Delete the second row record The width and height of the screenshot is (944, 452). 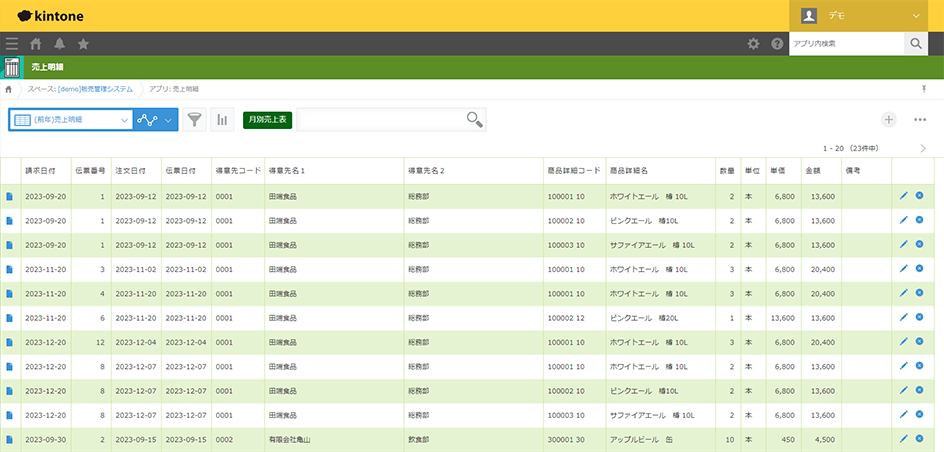coord(919,220)
